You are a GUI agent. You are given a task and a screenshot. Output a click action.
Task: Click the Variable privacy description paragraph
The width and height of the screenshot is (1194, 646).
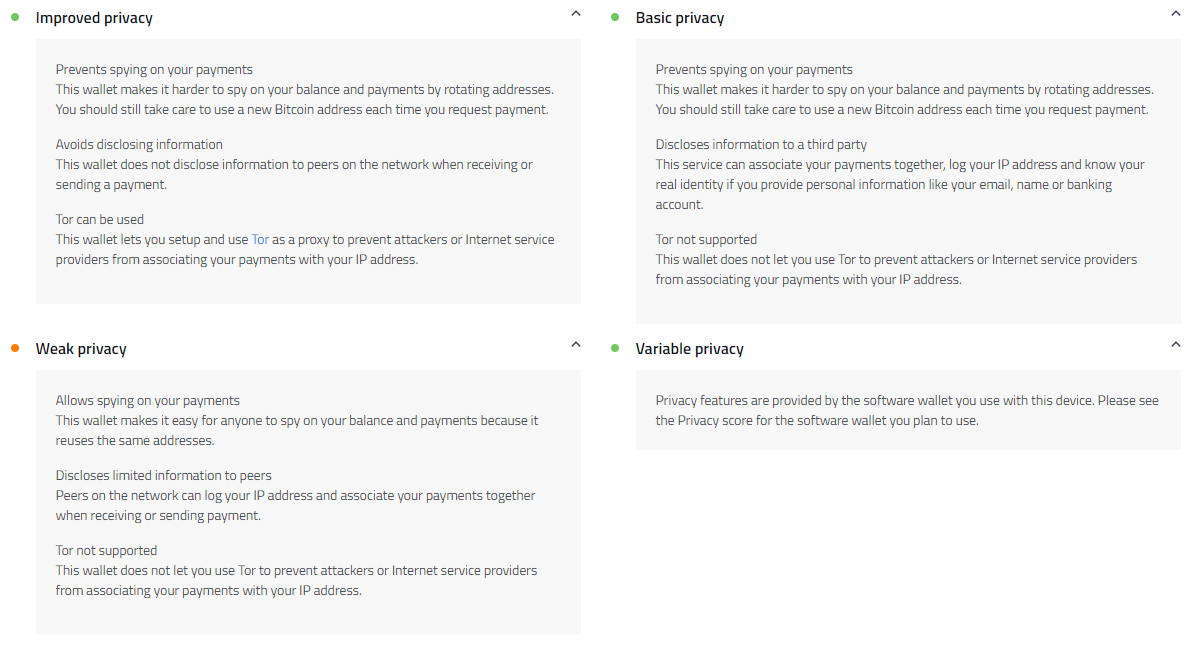tap(907, 411)
